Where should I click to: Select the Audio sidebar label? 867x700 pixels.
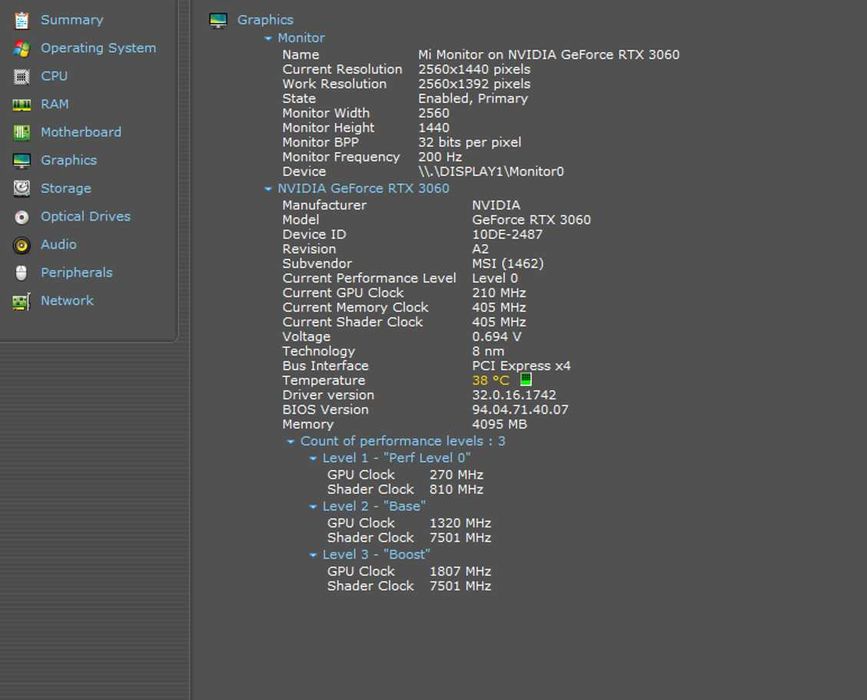tap(59, 244)
